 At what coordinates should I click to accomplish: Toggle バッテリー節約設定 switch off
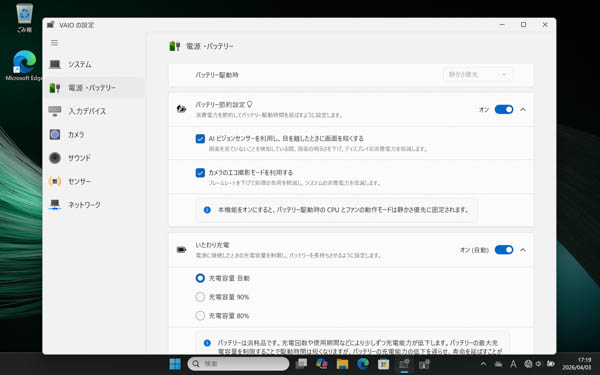[x=504, y=109]
